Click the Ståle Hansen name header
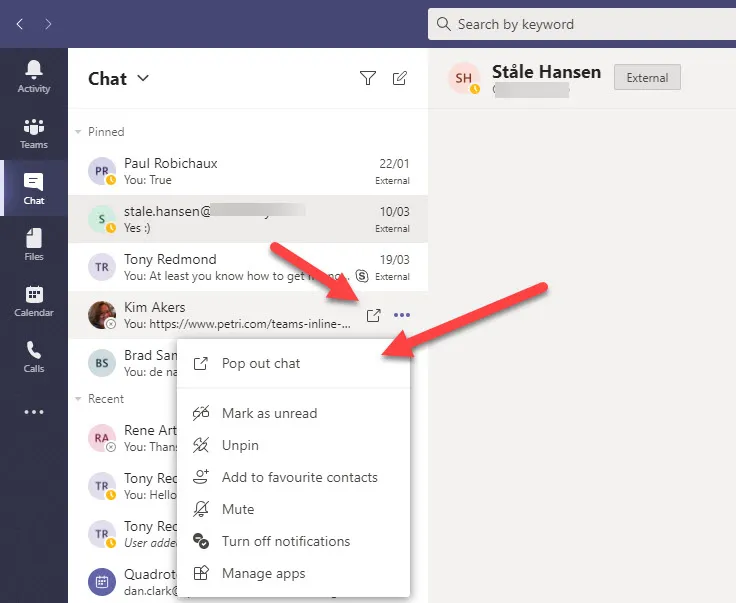This screenshot has height=603, width=736. tap(546, 72)
